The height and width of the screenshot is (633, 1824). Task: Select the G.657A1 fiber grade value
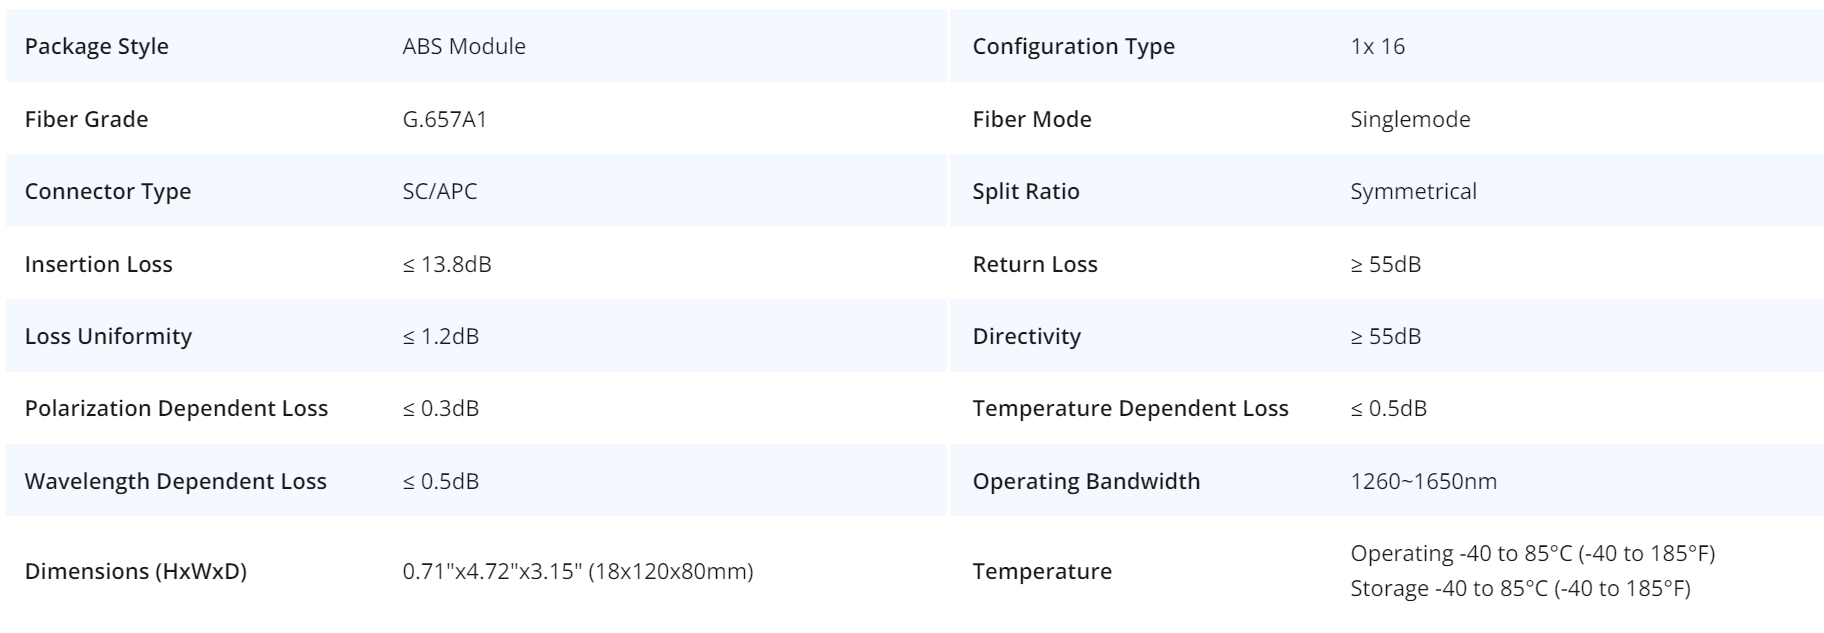click(x=444, y=120)
